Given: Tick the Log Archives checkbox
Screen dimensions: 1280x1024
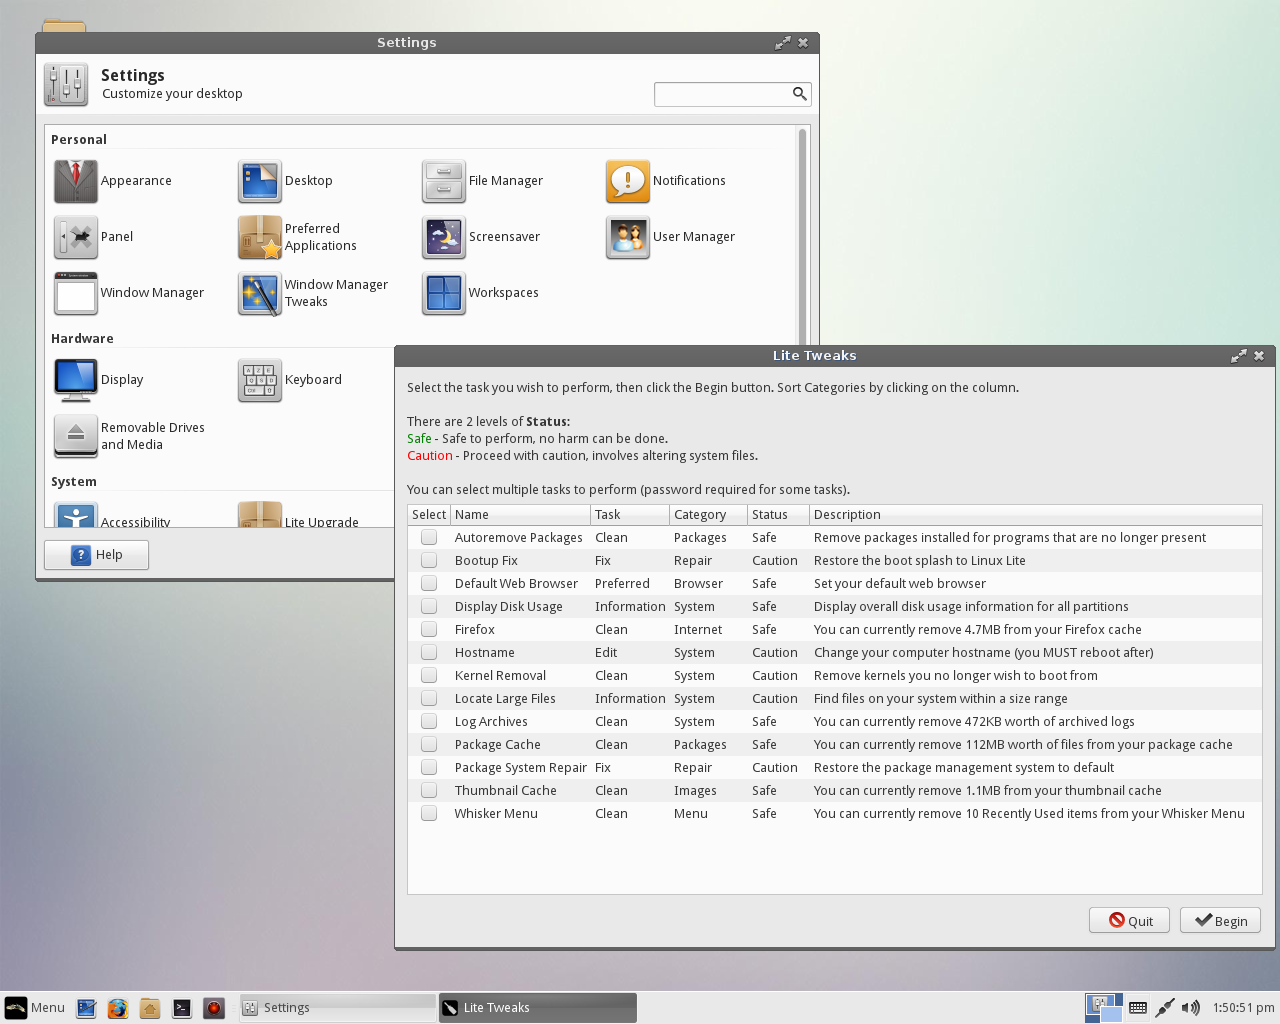Looking at the screenshot, I should pos(429,721).
